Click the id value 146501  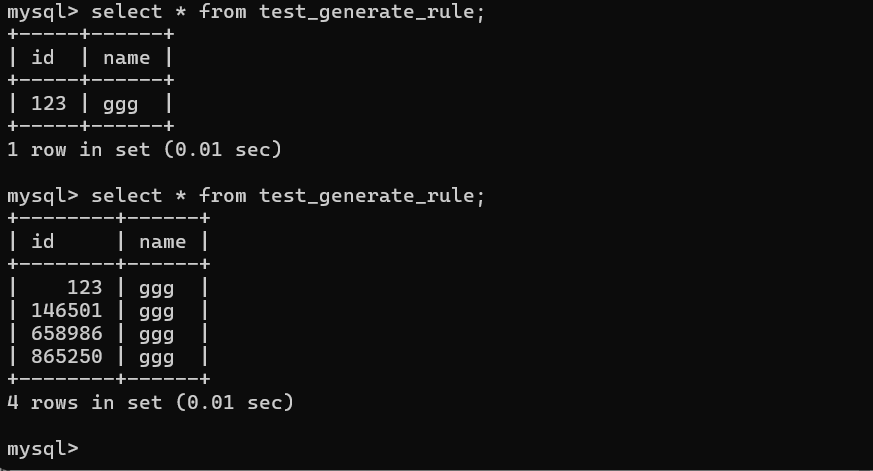tap(67, 311)
